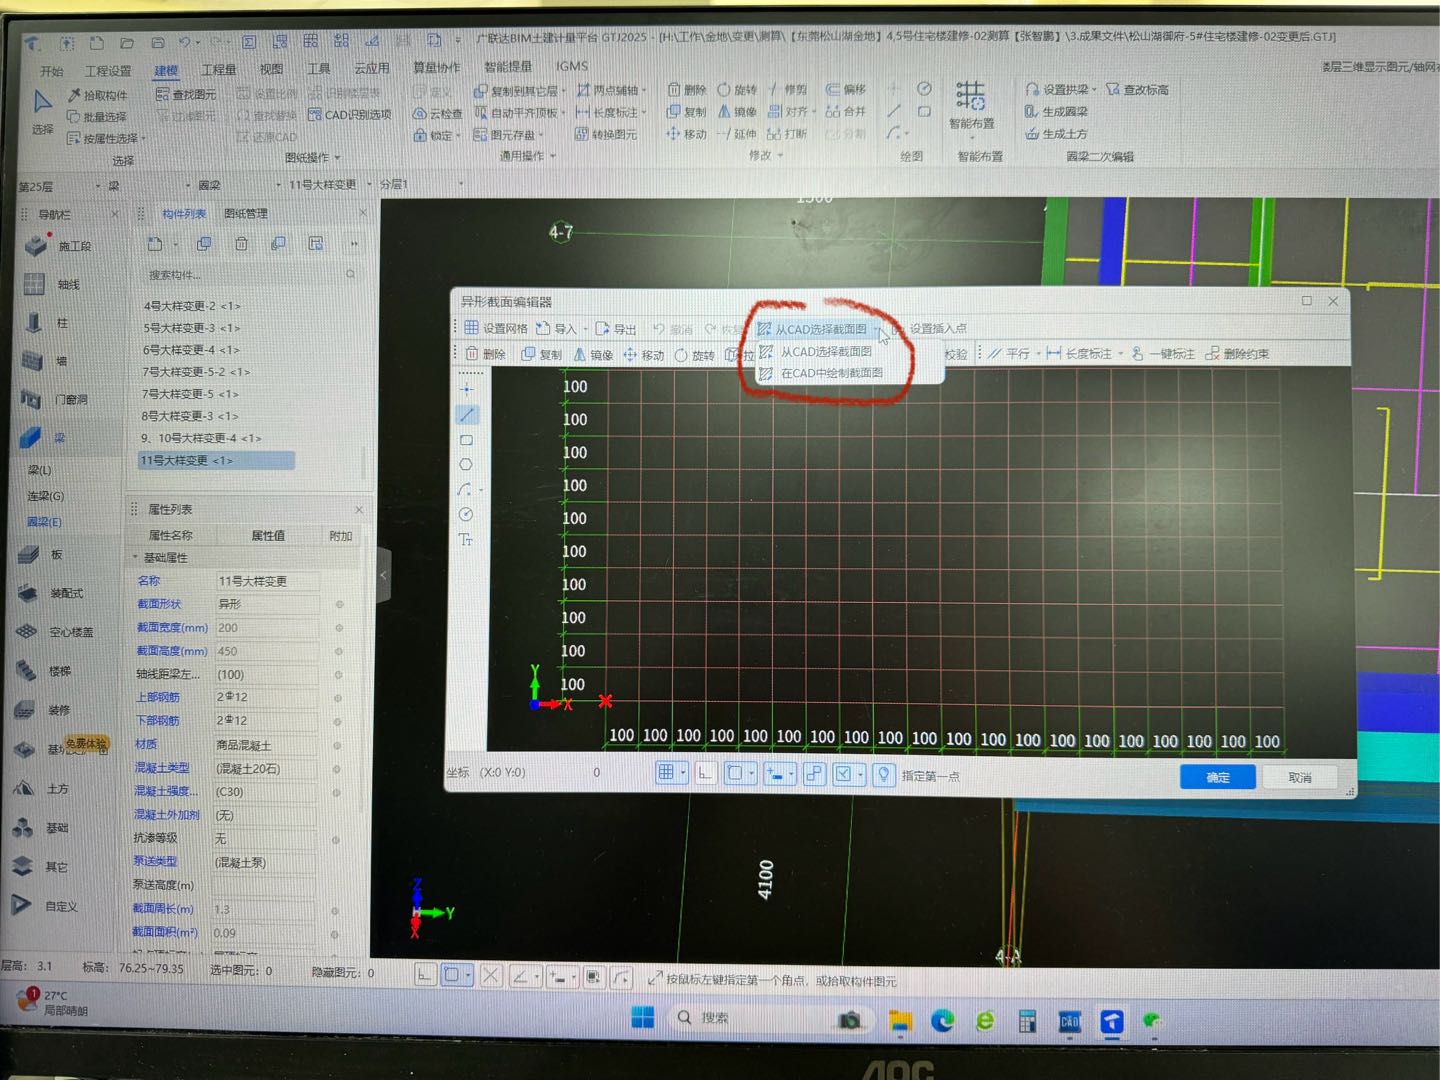The width and height of the screenshot is (1440, 1080).
Task: Toggle the 下部钢筋 additional-attribute checkbox
Action: coord(338,721)
